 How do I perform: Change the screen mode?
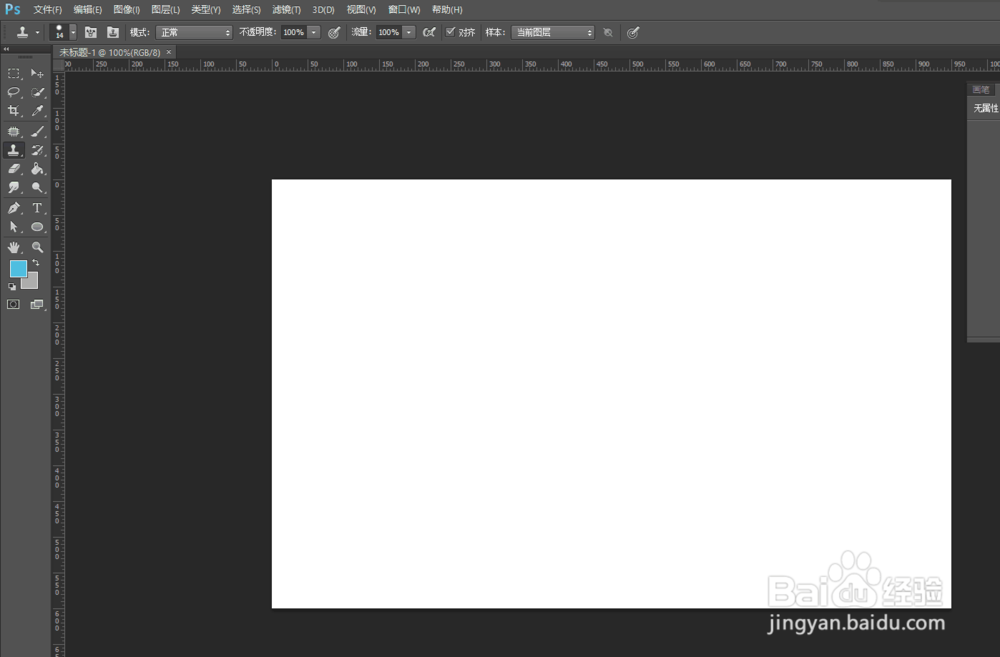coord(37,304)
